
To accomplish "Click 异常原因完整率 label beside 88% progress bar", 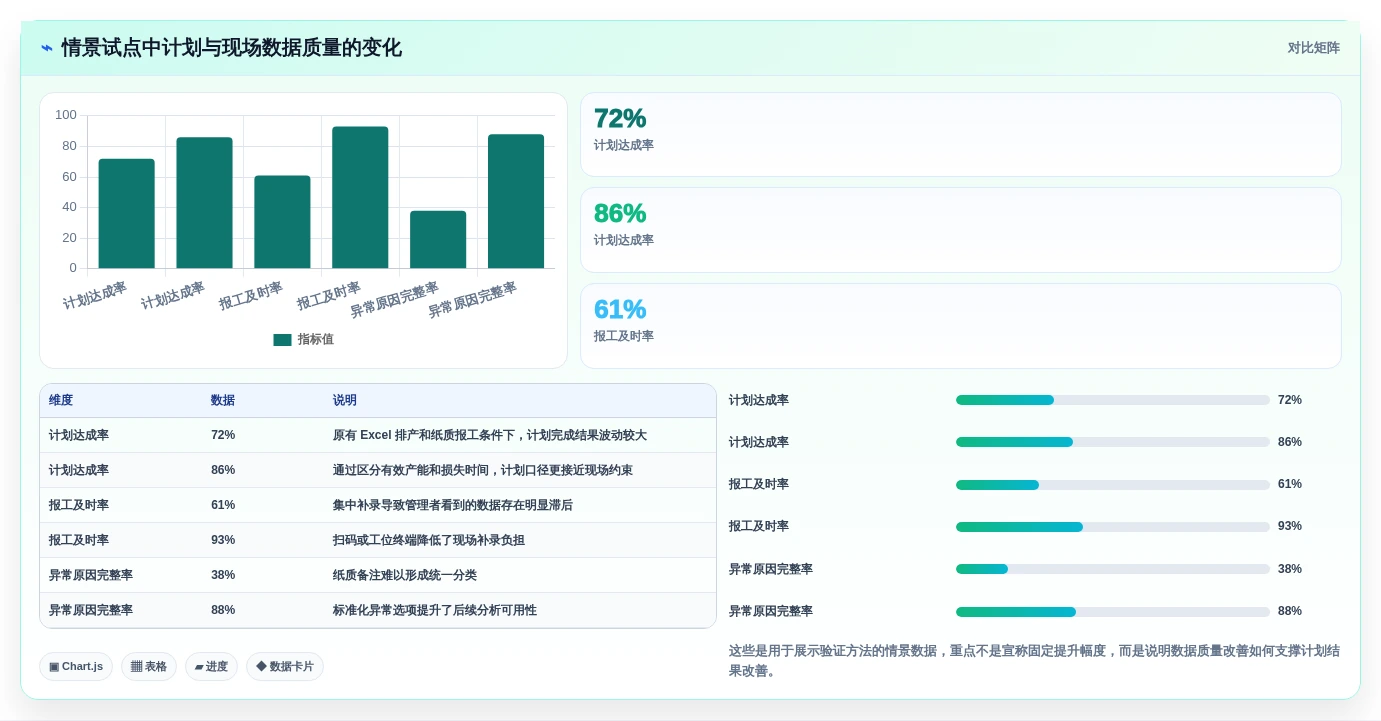I will pos(771,611).
